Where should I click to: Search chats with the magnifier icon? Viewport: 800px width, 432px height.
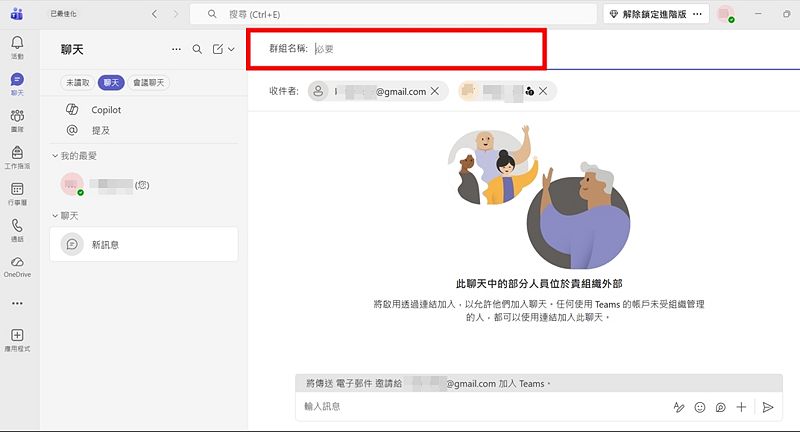(x=197, y=49)
